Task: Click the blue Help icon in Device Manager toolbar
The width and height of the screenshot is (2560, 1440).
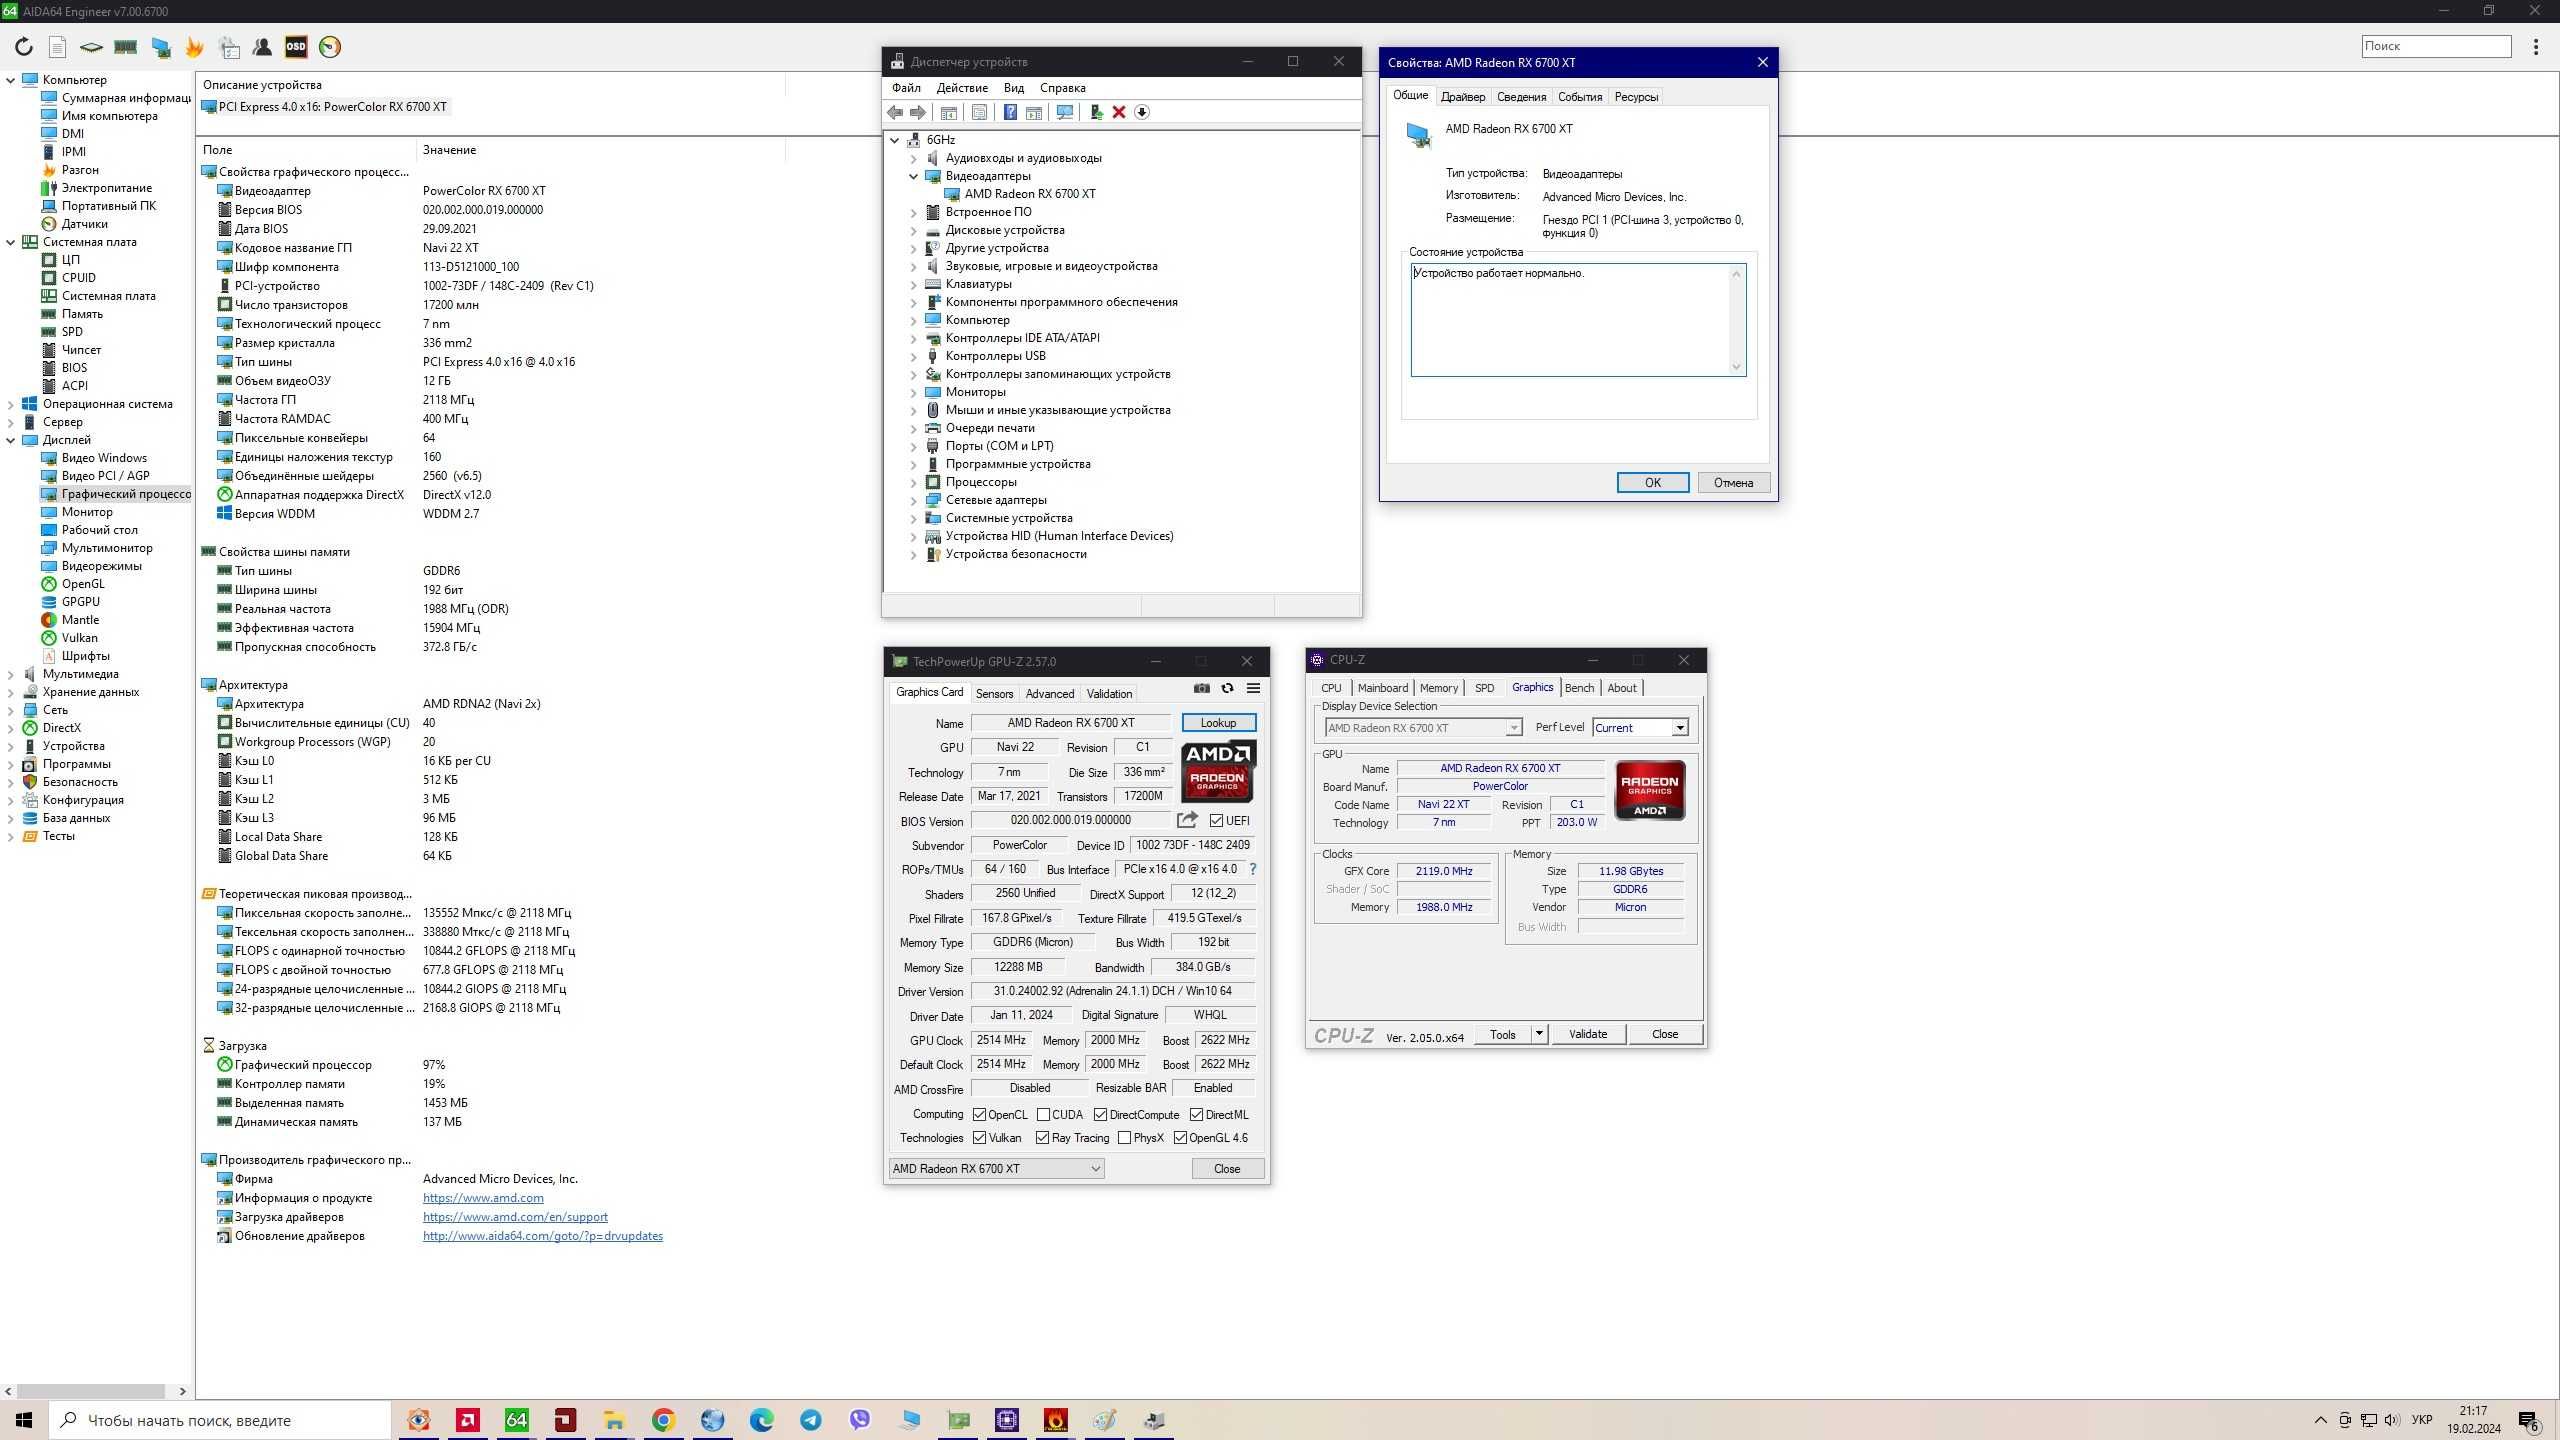Action: pos(1010,112)
